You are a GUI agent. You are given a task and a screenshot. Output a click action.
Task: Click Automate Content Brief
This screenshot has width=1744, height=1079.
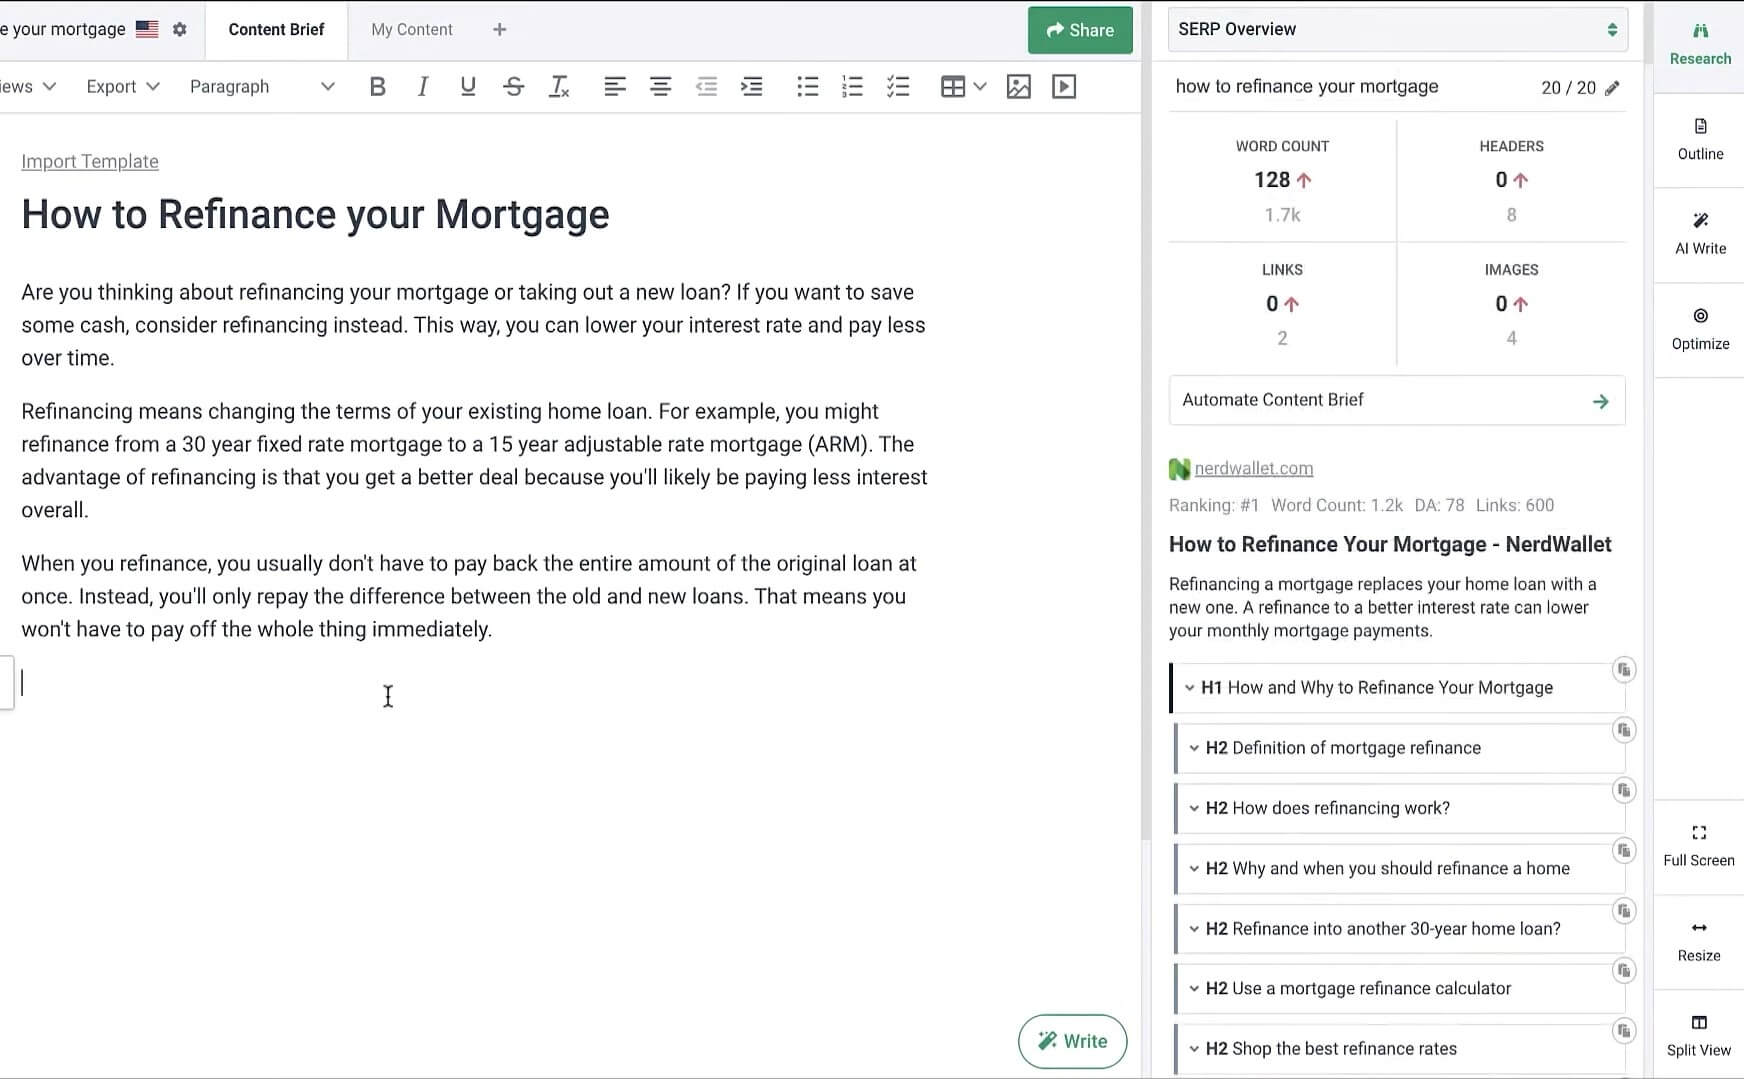click(1396, 400)
